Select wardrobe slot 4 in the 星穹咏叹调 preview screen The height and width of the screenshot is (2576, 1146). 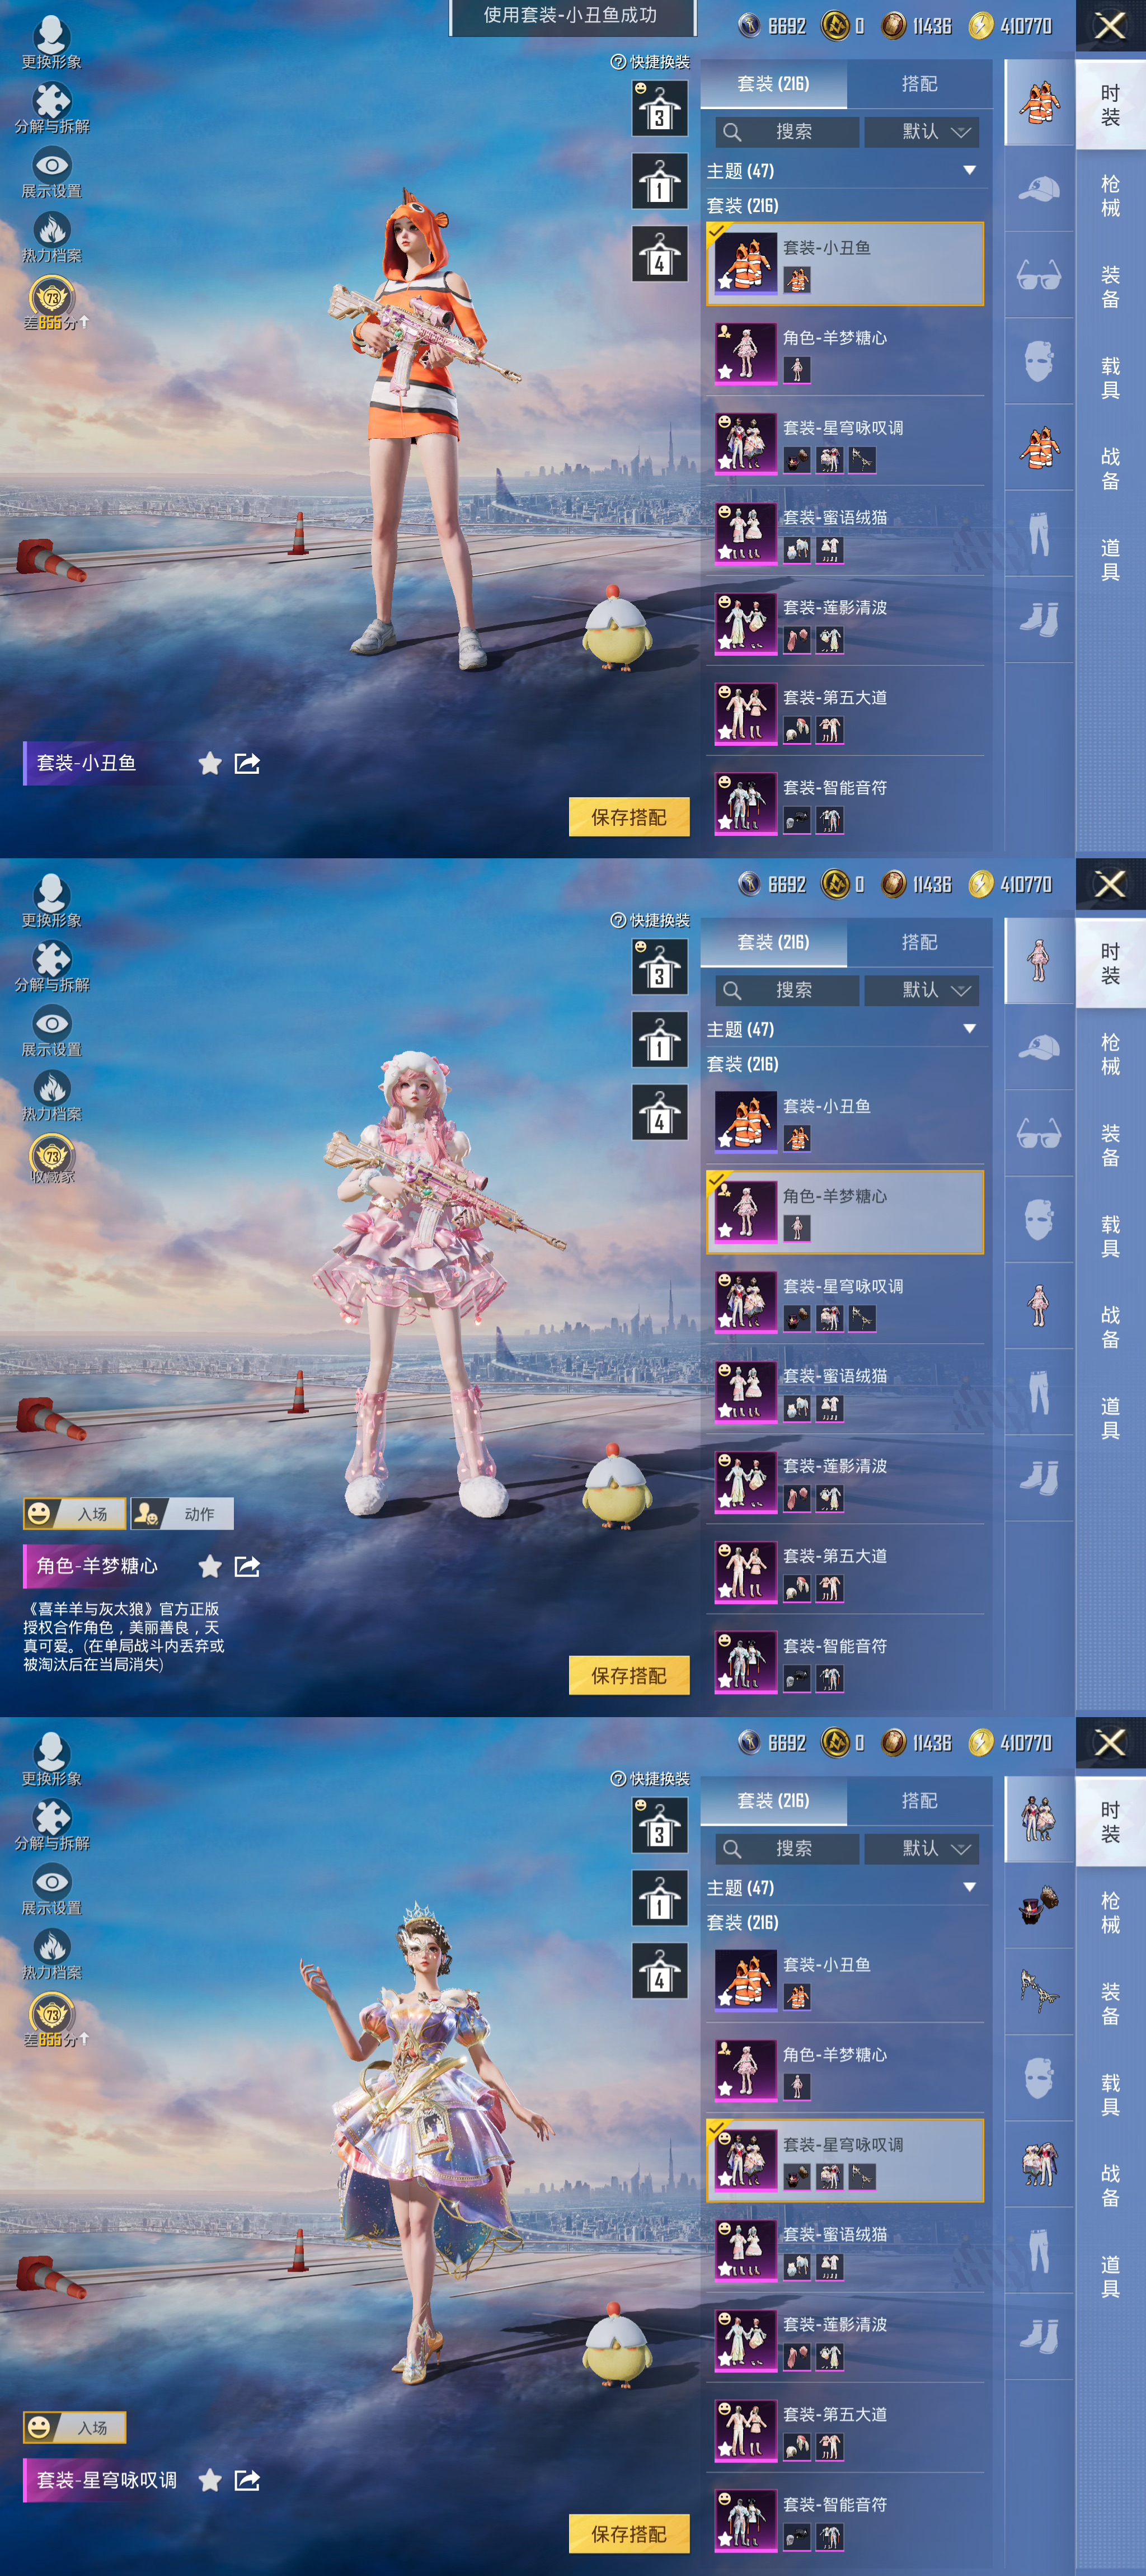click(x=659, y=1970)
